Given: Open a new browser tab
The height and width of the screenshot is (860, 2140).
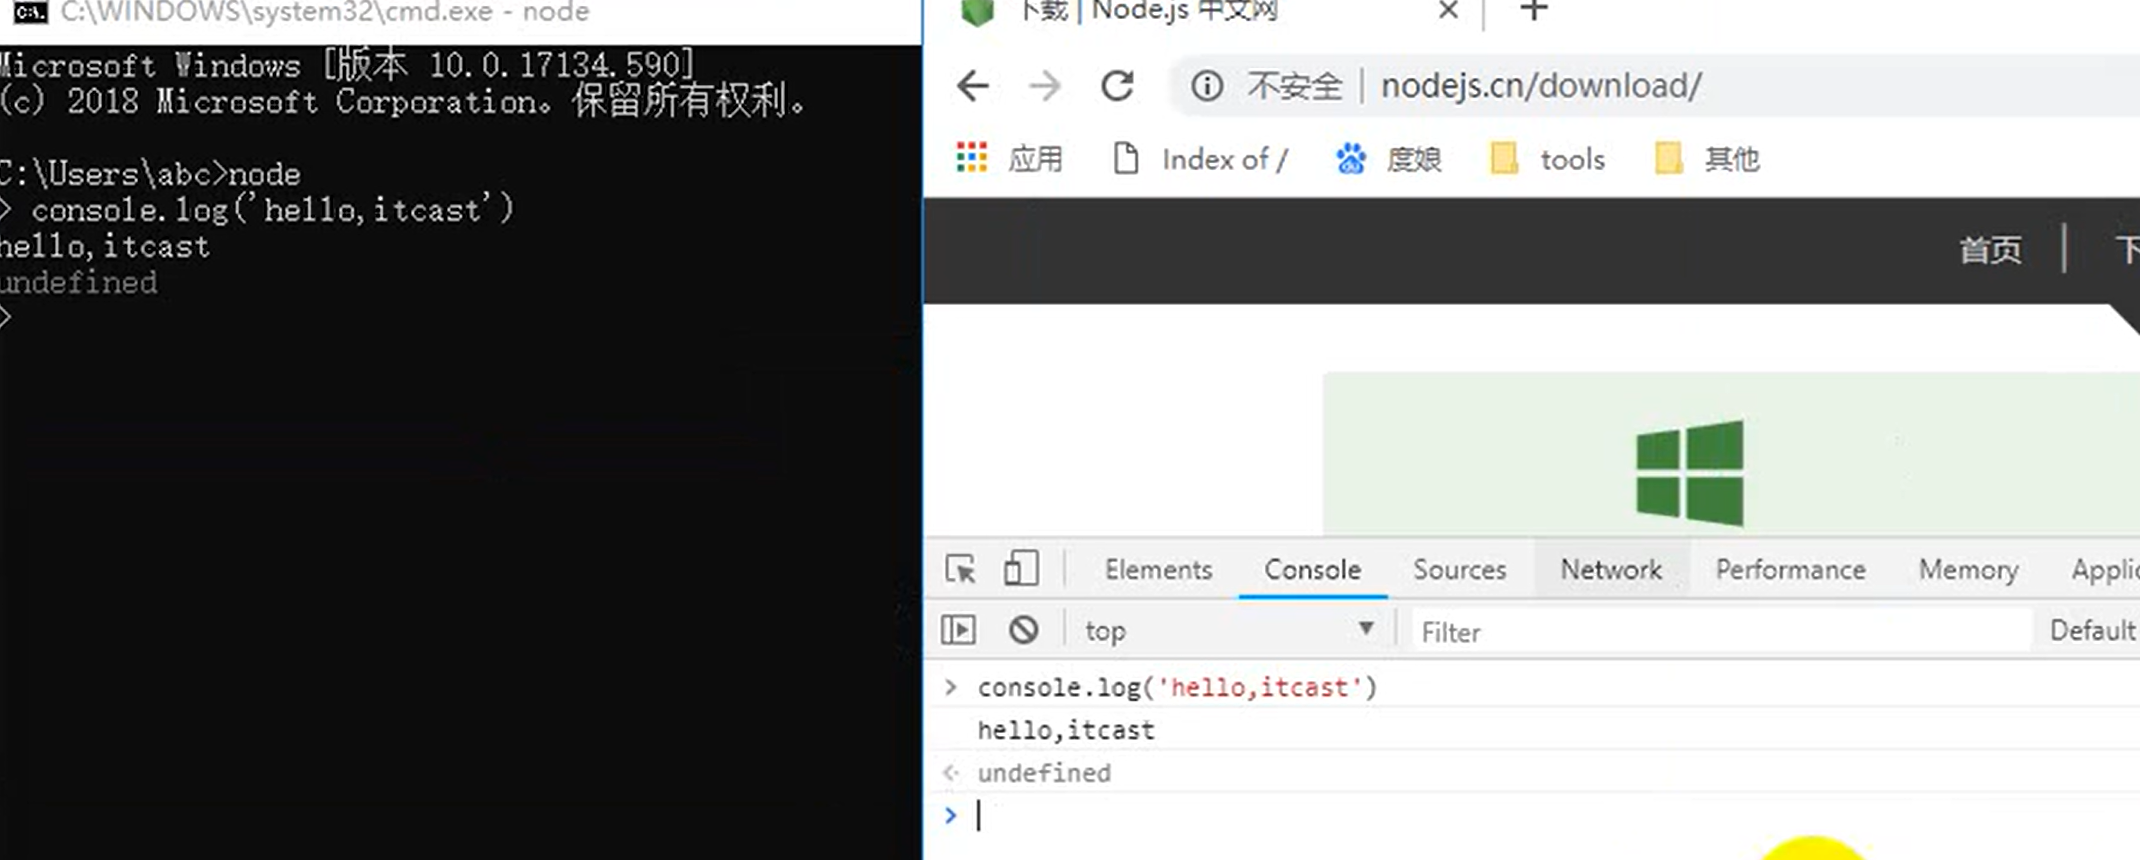Looking at the screenshot, I should (1533, 11).
